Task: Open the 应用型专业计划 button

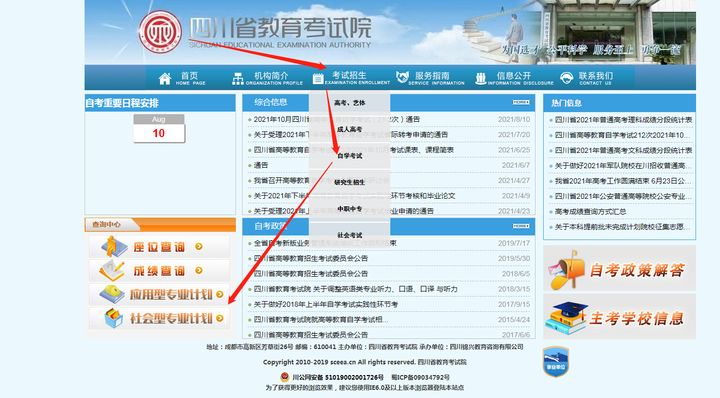Action: tap(159, 294)
